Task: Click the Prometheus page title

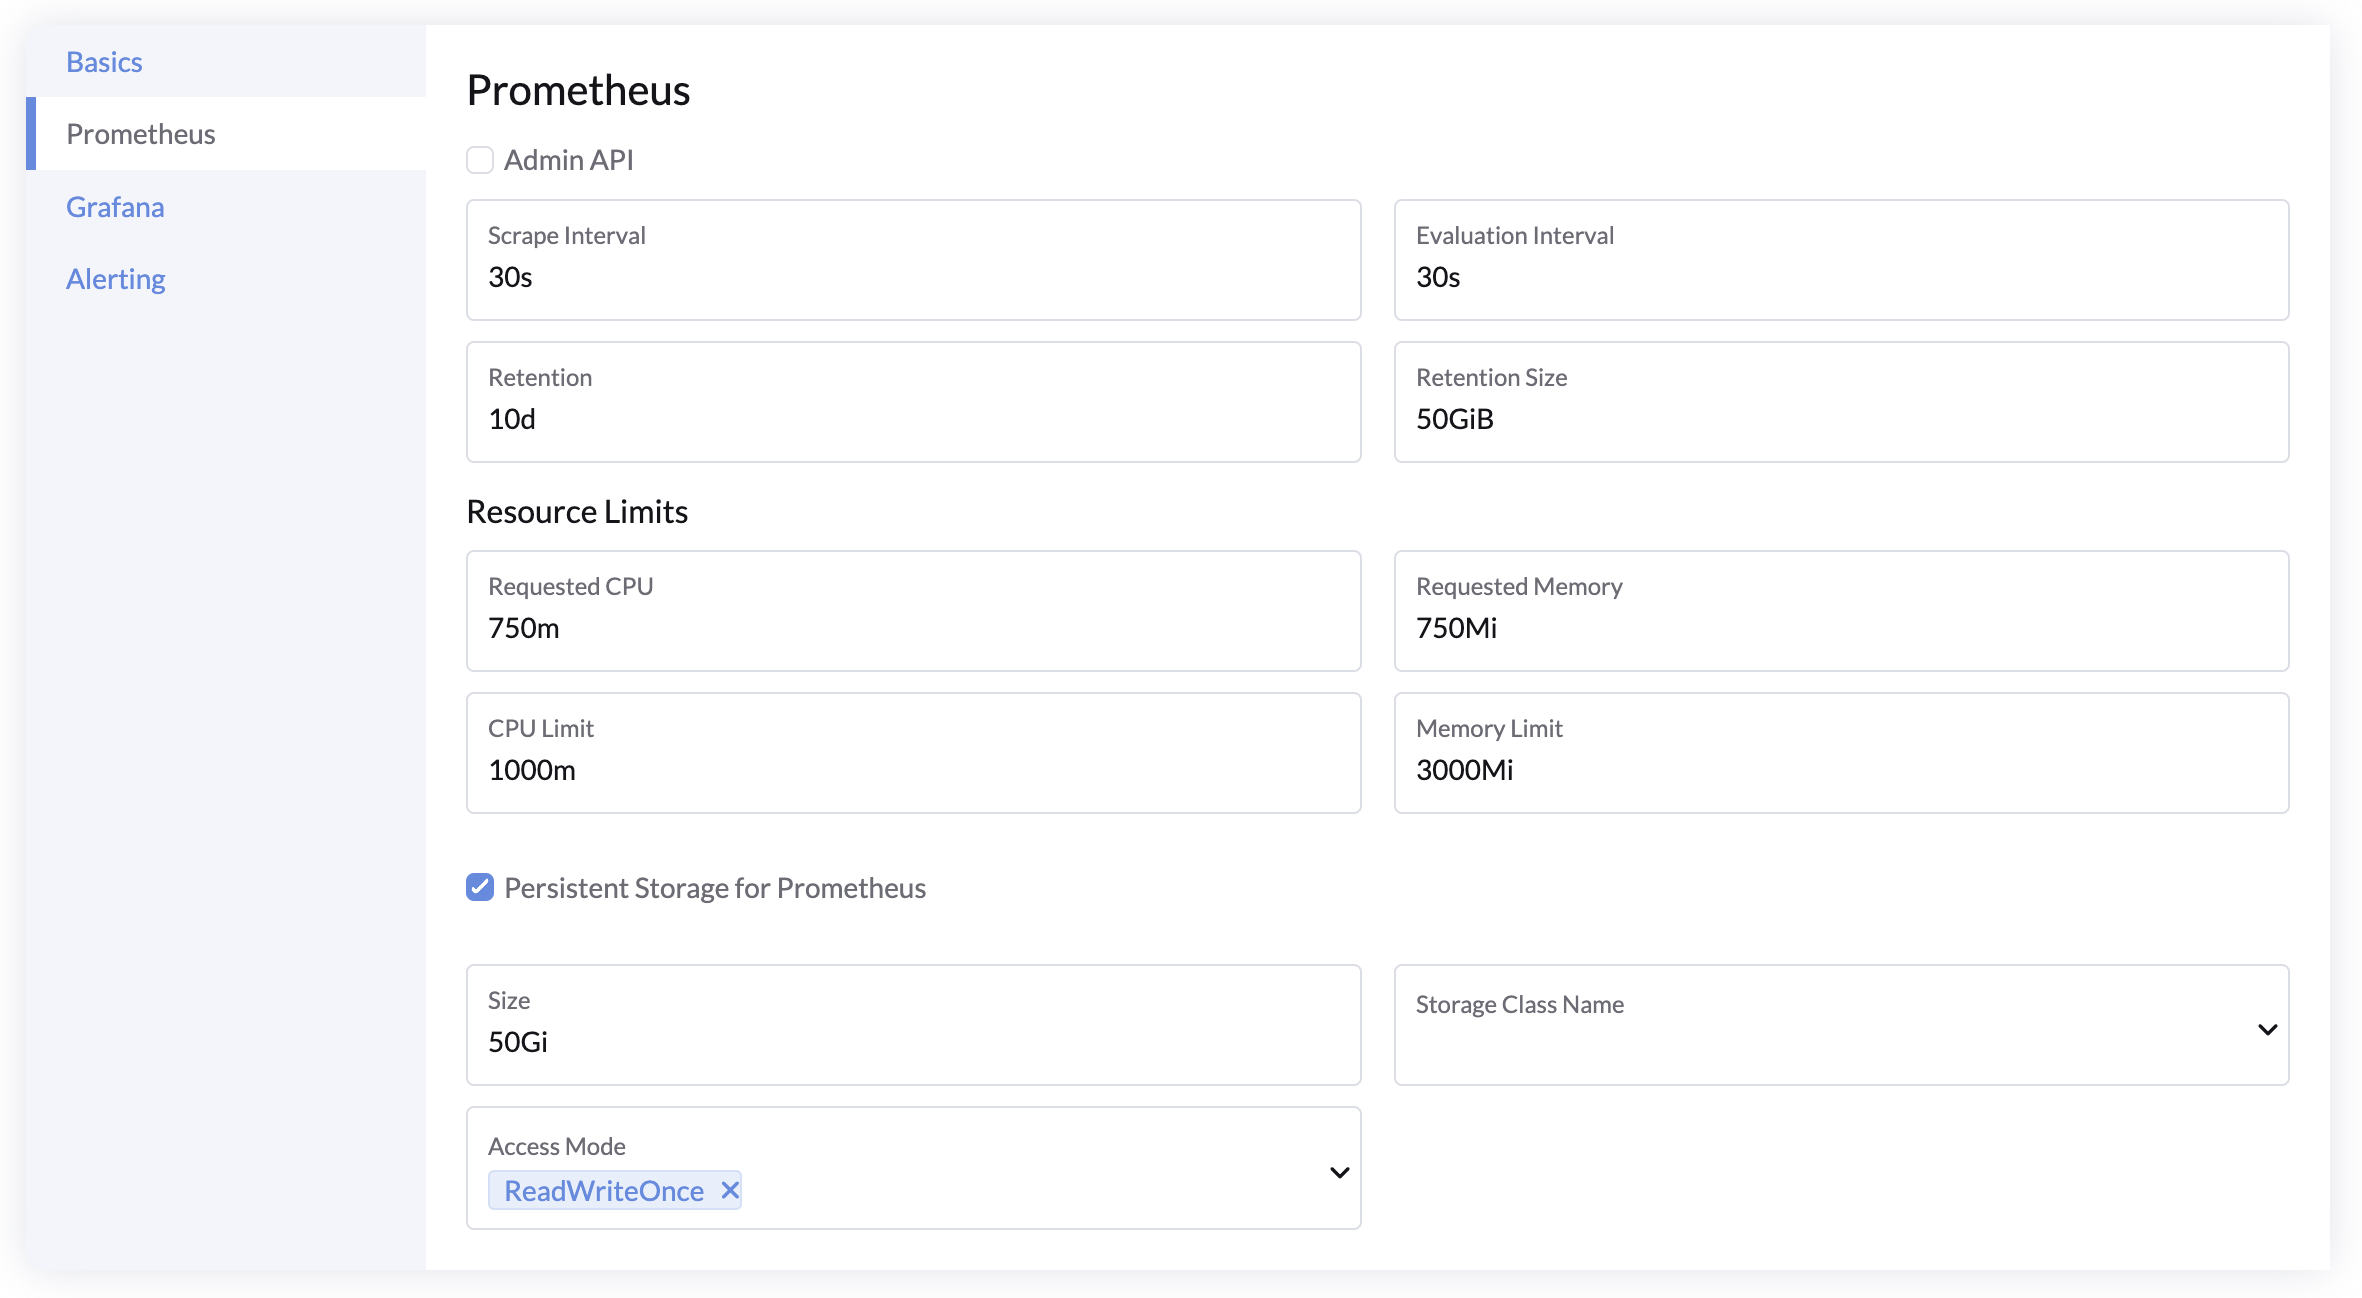Action: [578, 90]
